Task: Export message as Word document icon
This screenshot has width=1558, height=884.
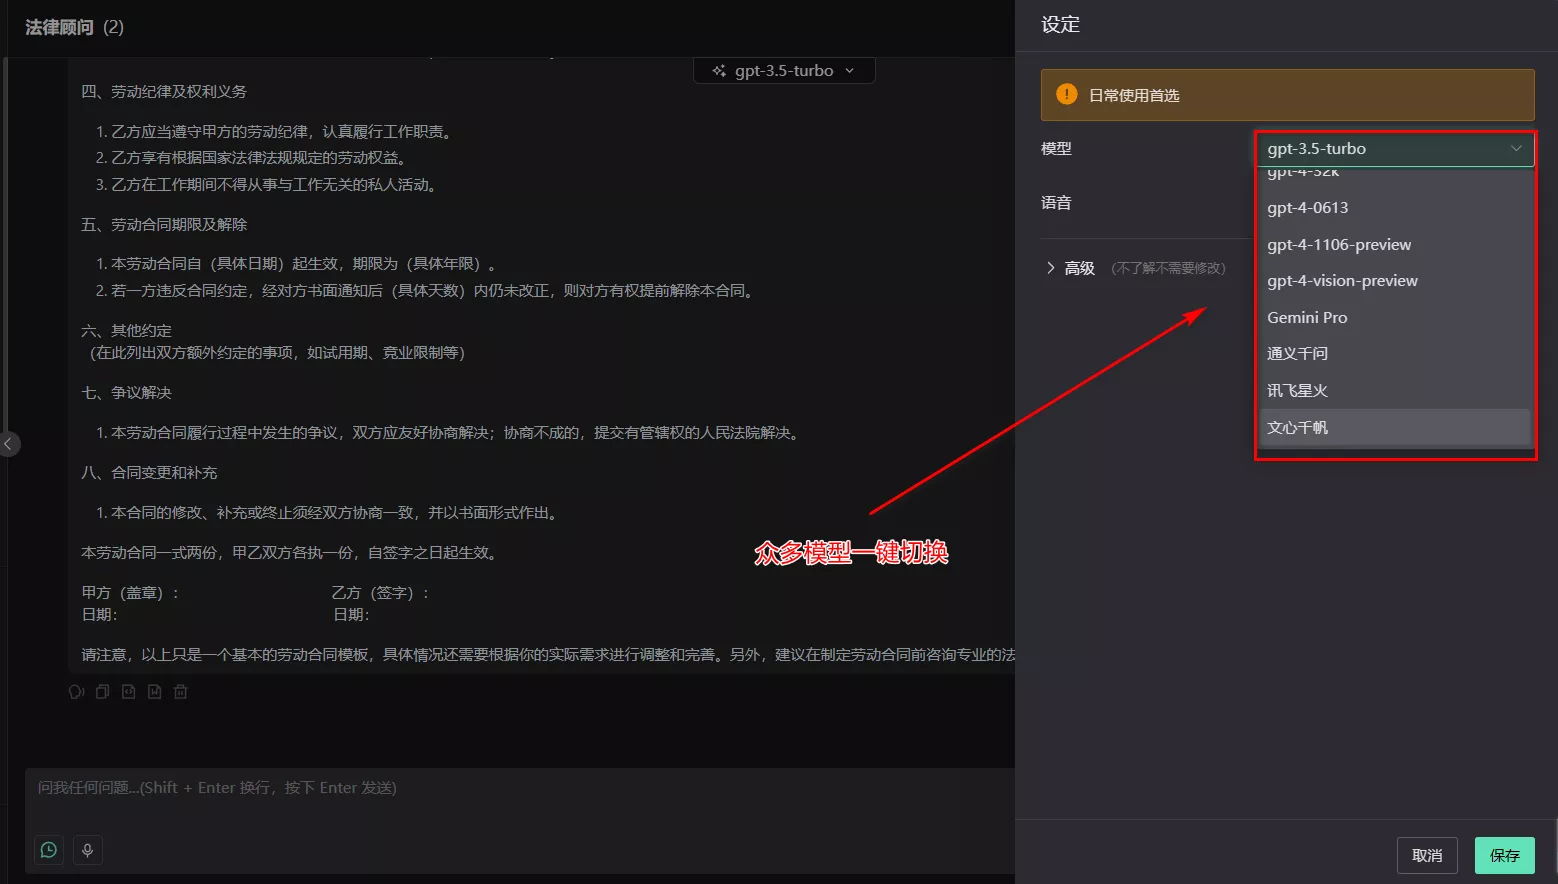Action: [154, 692]
